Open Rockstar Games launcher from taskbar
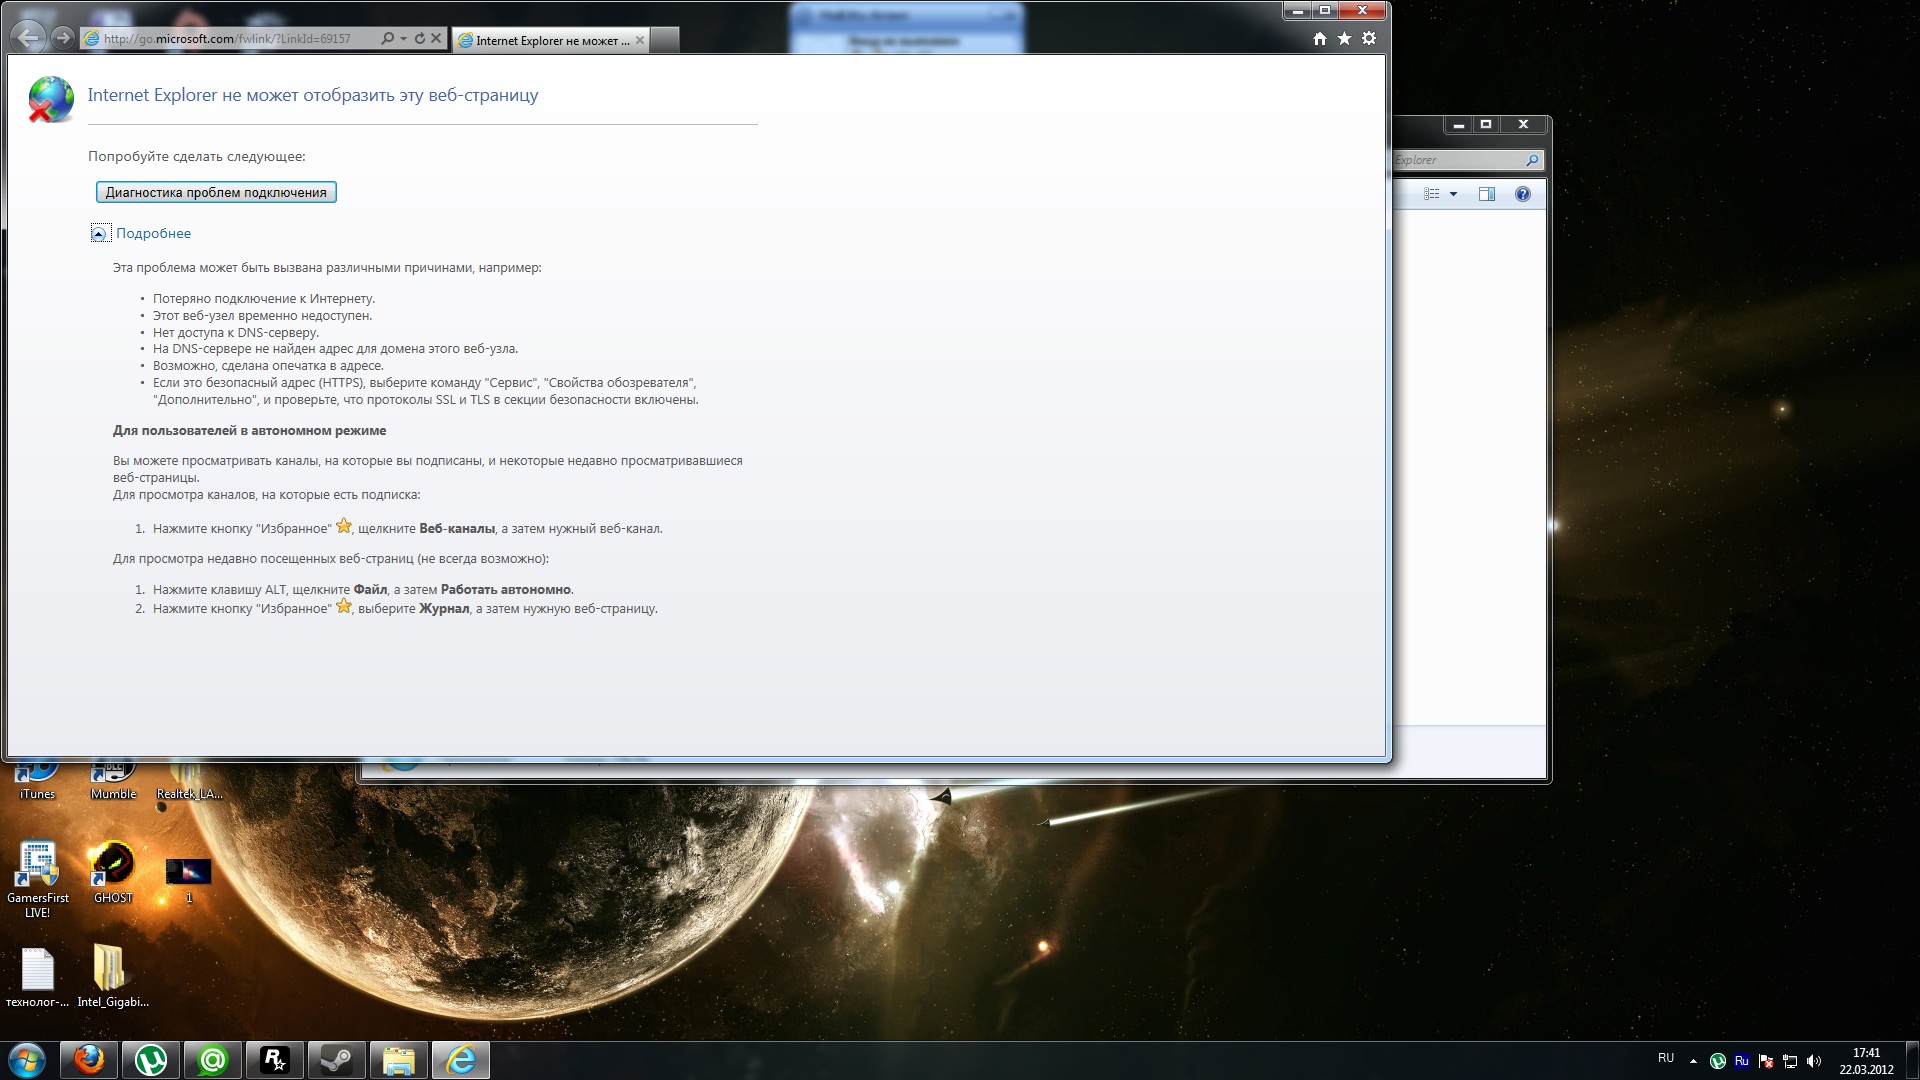1920x1080 pixels. [275, 1060]
